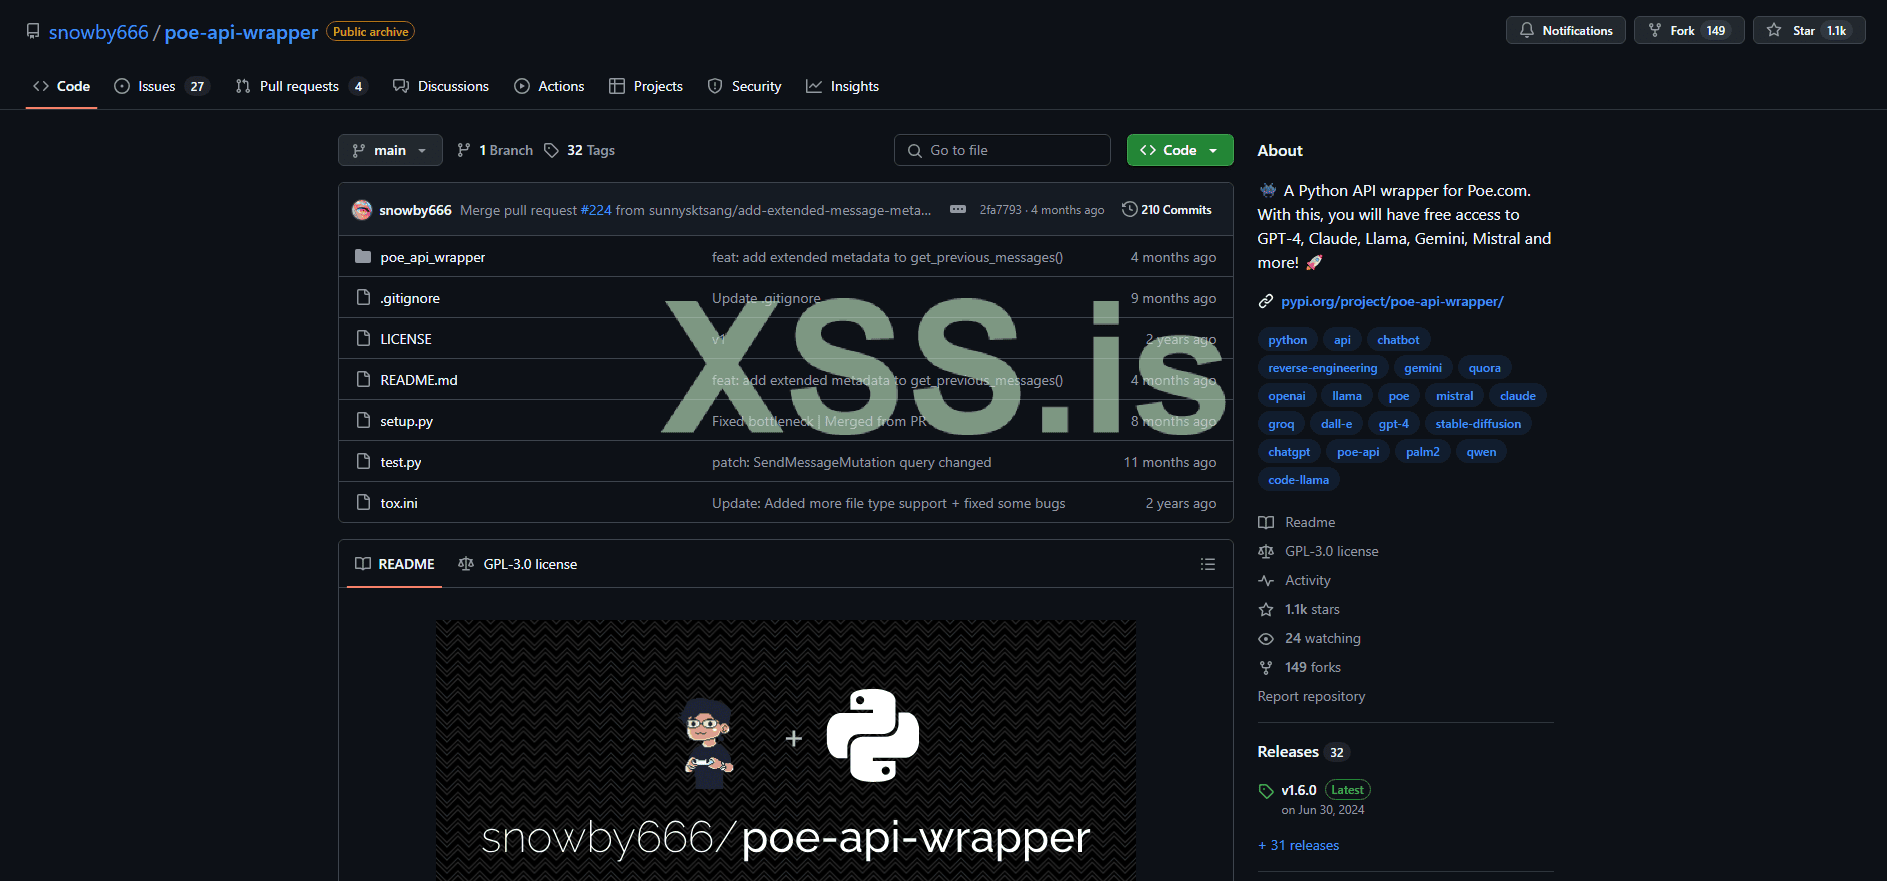Open the .gitignore file

tap(410, 298)
